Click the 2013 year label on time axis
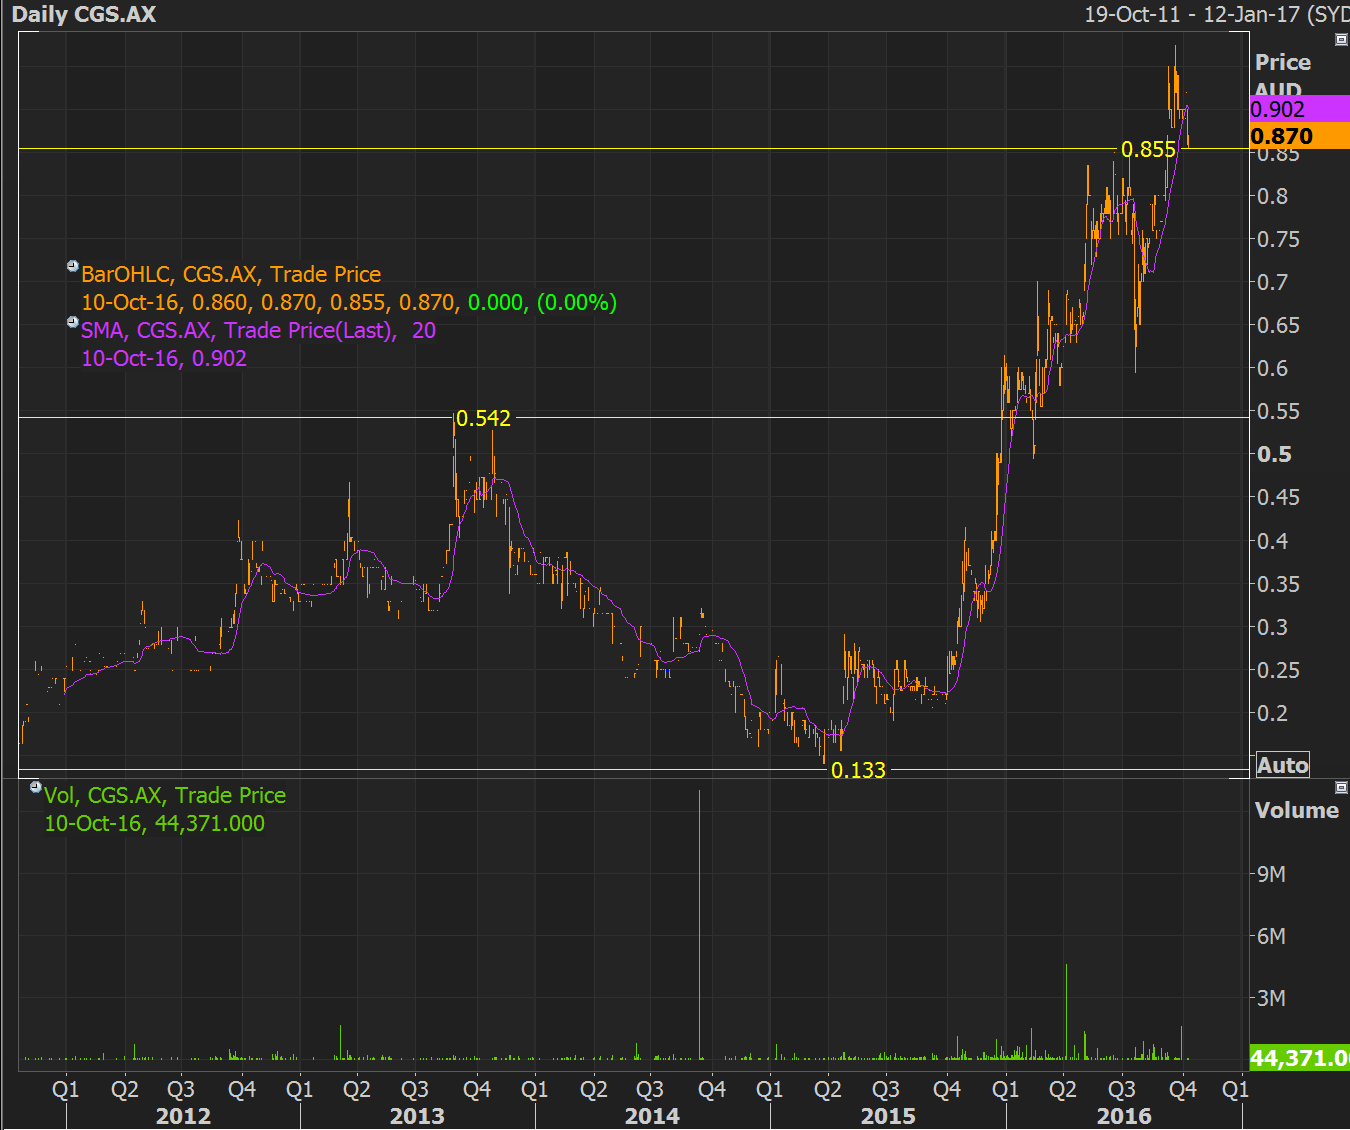The height and width of the screenshot is (1130, 1350). 417,1116
